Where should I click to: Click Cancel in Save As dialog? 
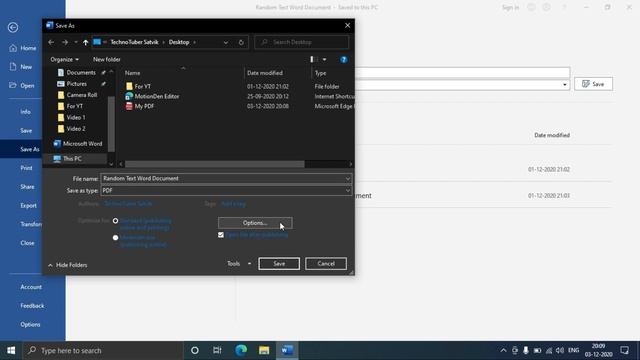[326, 264]
